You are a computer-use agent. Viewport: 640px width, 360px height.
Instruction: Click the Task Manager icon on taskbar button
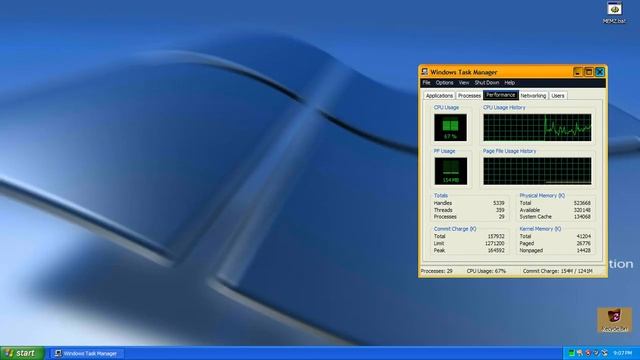[x=58, y=353]
